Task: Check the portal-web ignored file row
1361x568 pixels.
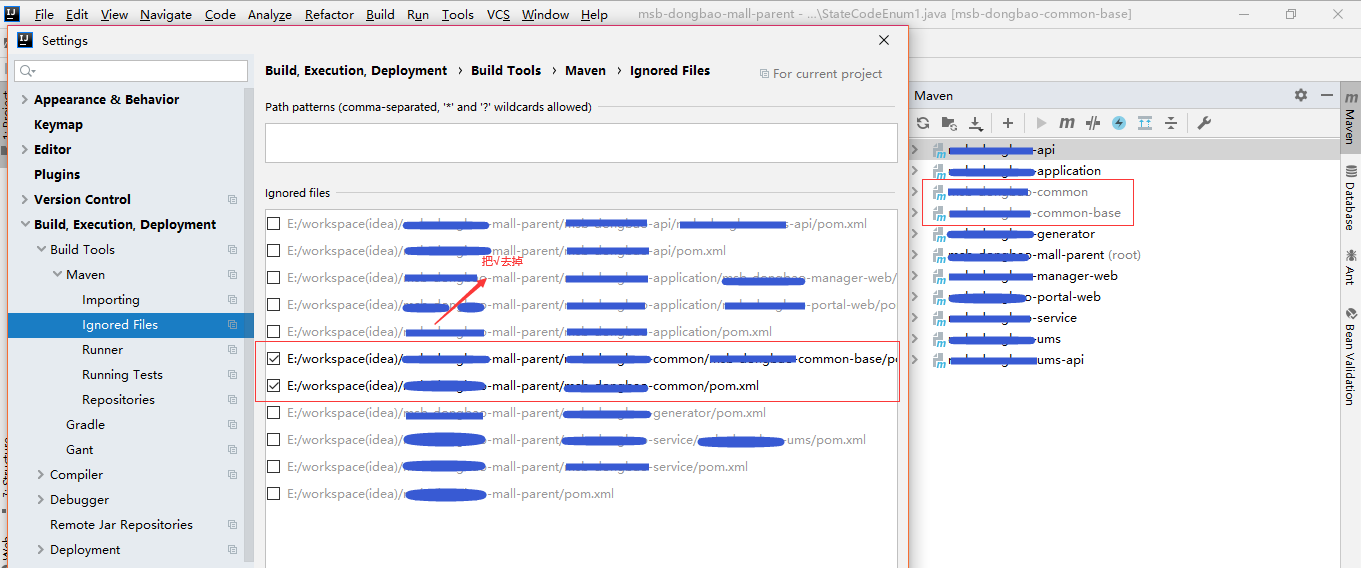Action: 273,304
